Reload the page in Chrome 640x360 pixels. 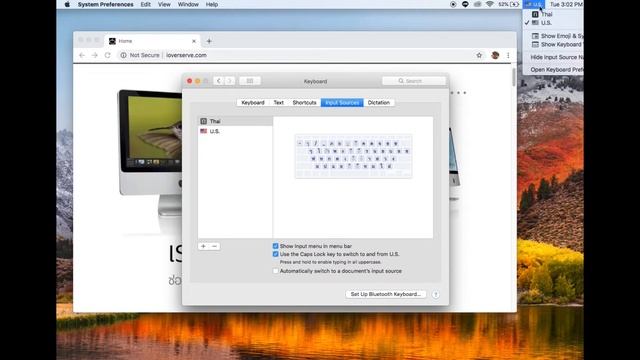[108, 55]
